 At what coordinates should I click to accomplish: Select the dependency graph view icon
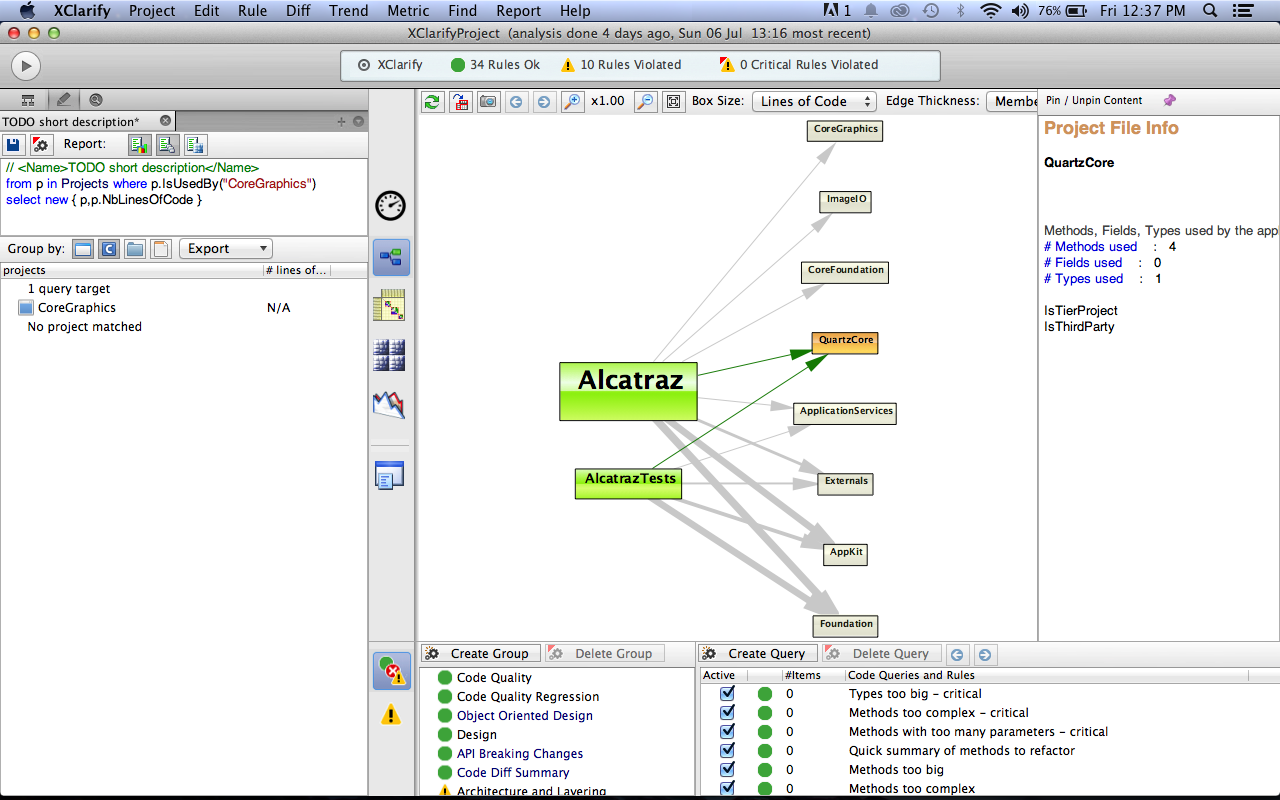point(391,257)
